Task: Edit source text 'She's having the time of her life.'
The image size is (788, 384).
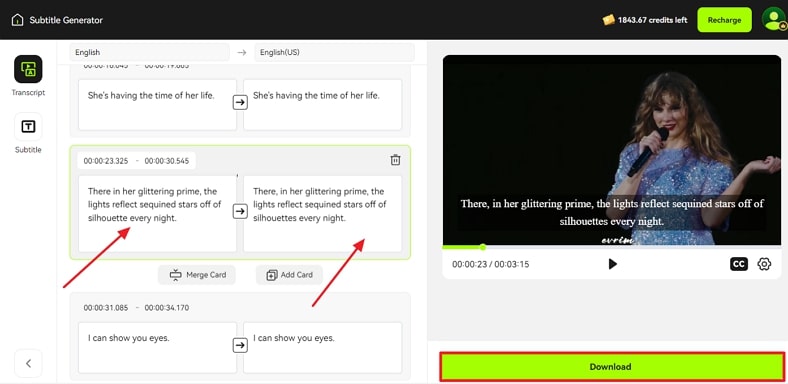Action: coord(157,105)
